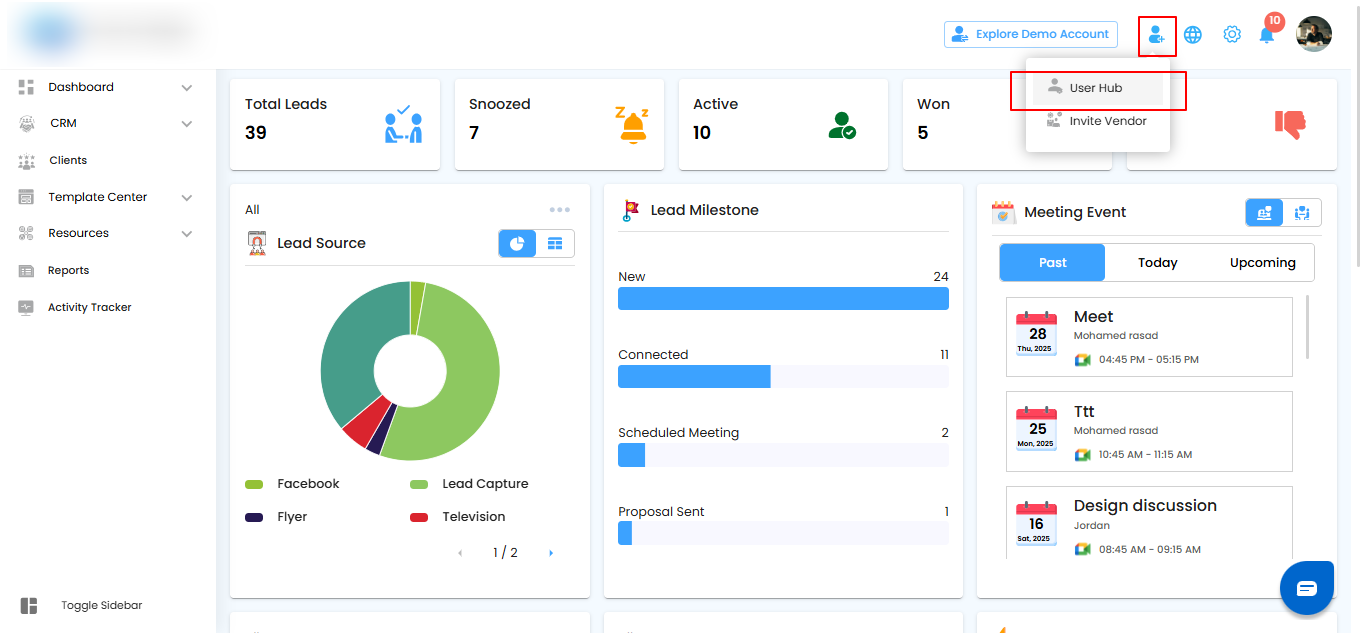Click the add user icon in header
Viewport: 1366px width, 633px height.
pyautogui.click(x=1156, y=35)
